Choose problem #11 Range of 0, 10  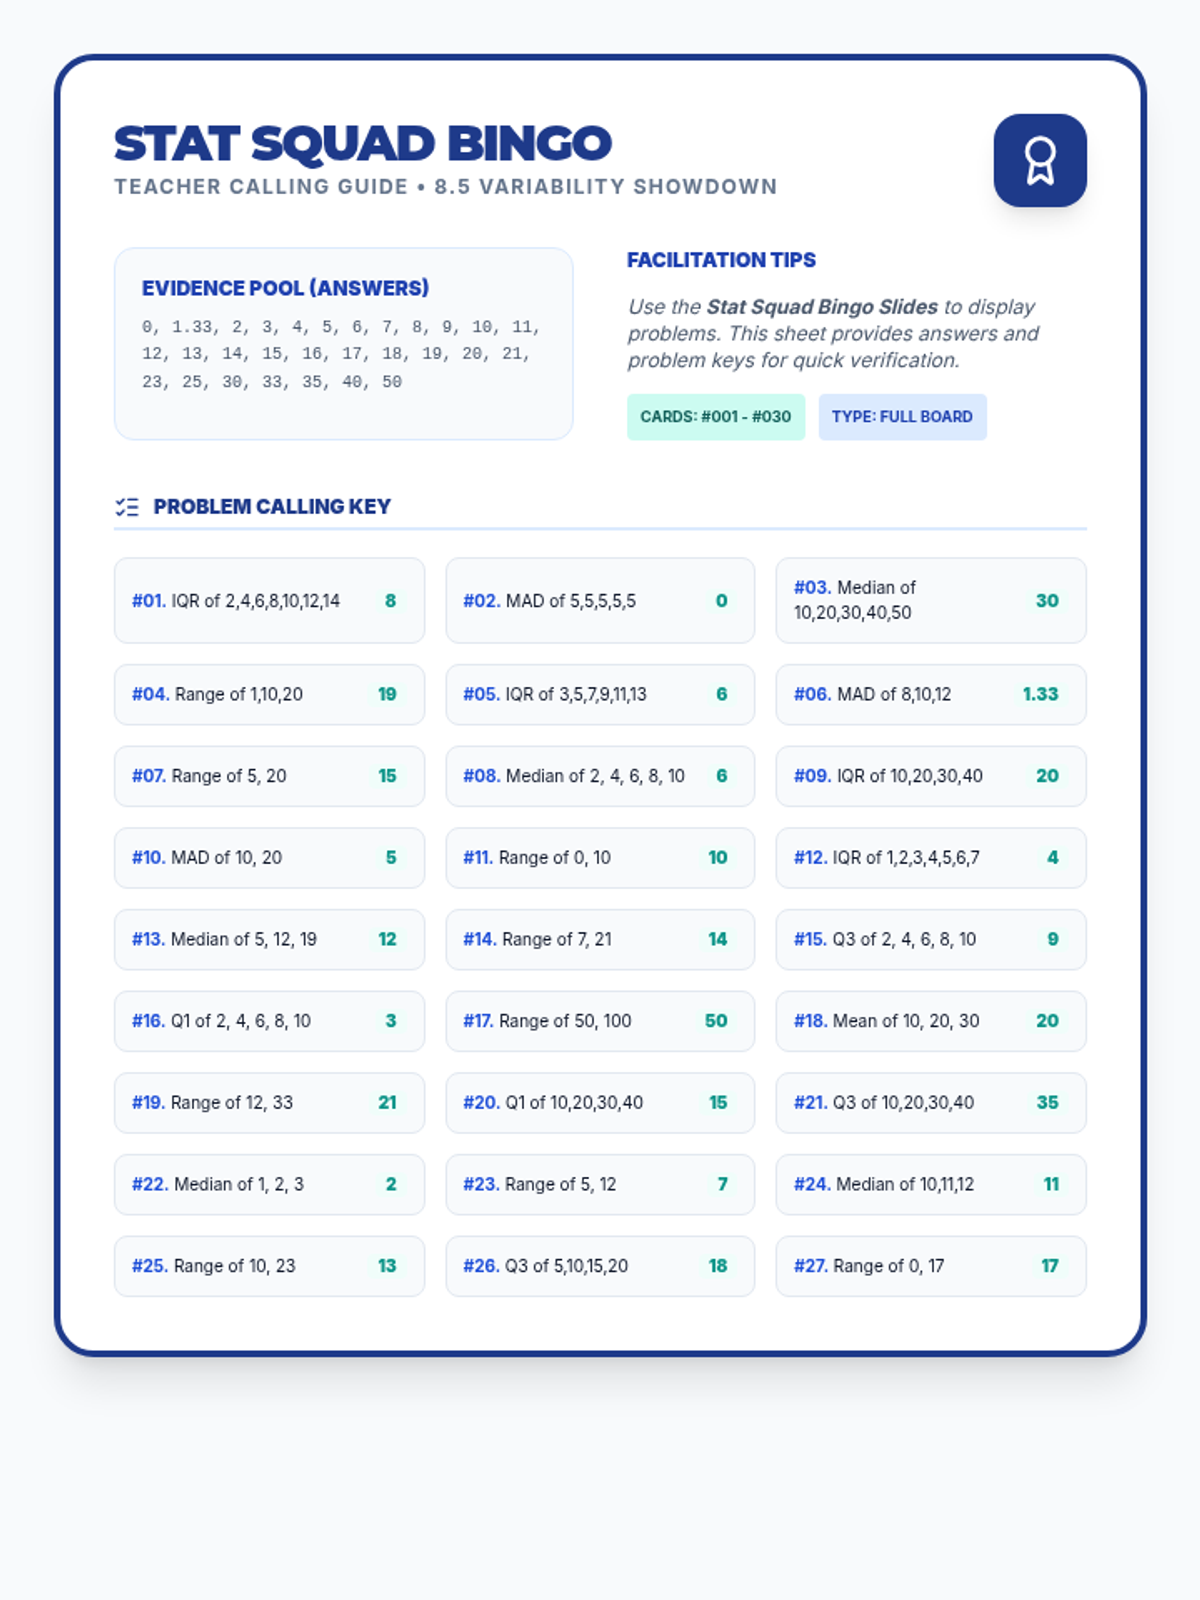tap(600, 858)
